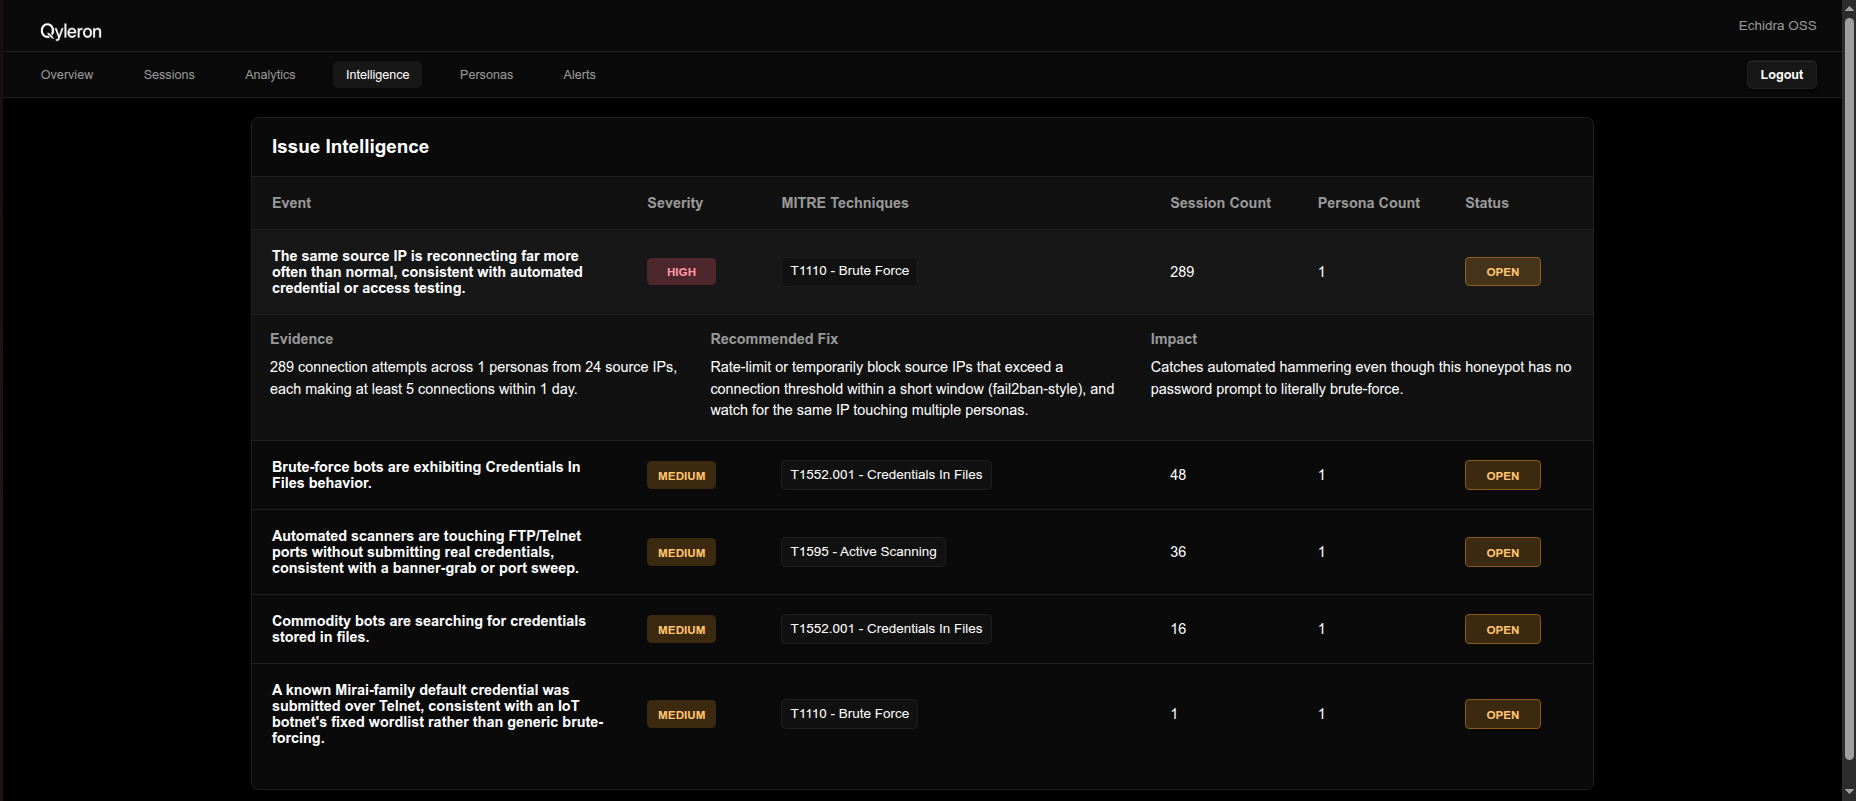1856x801 pixels.
Task: Open the Personas tab
Action: [486, 75]
